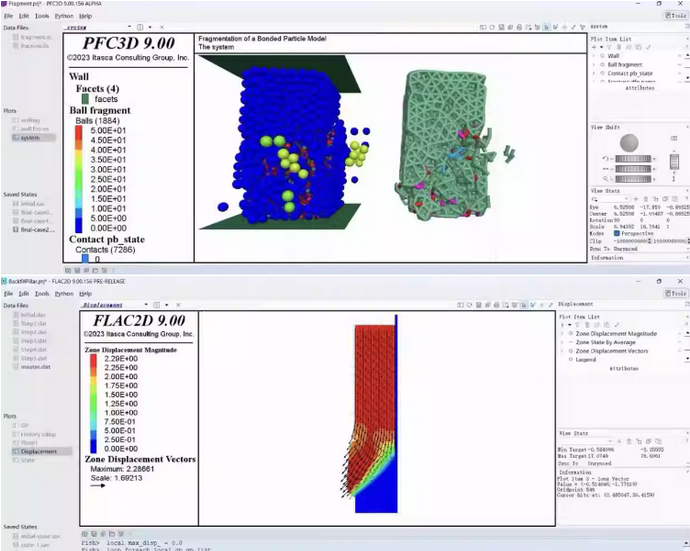Click the print icon in FLAC2D plot toolbar

coord(496,305)
